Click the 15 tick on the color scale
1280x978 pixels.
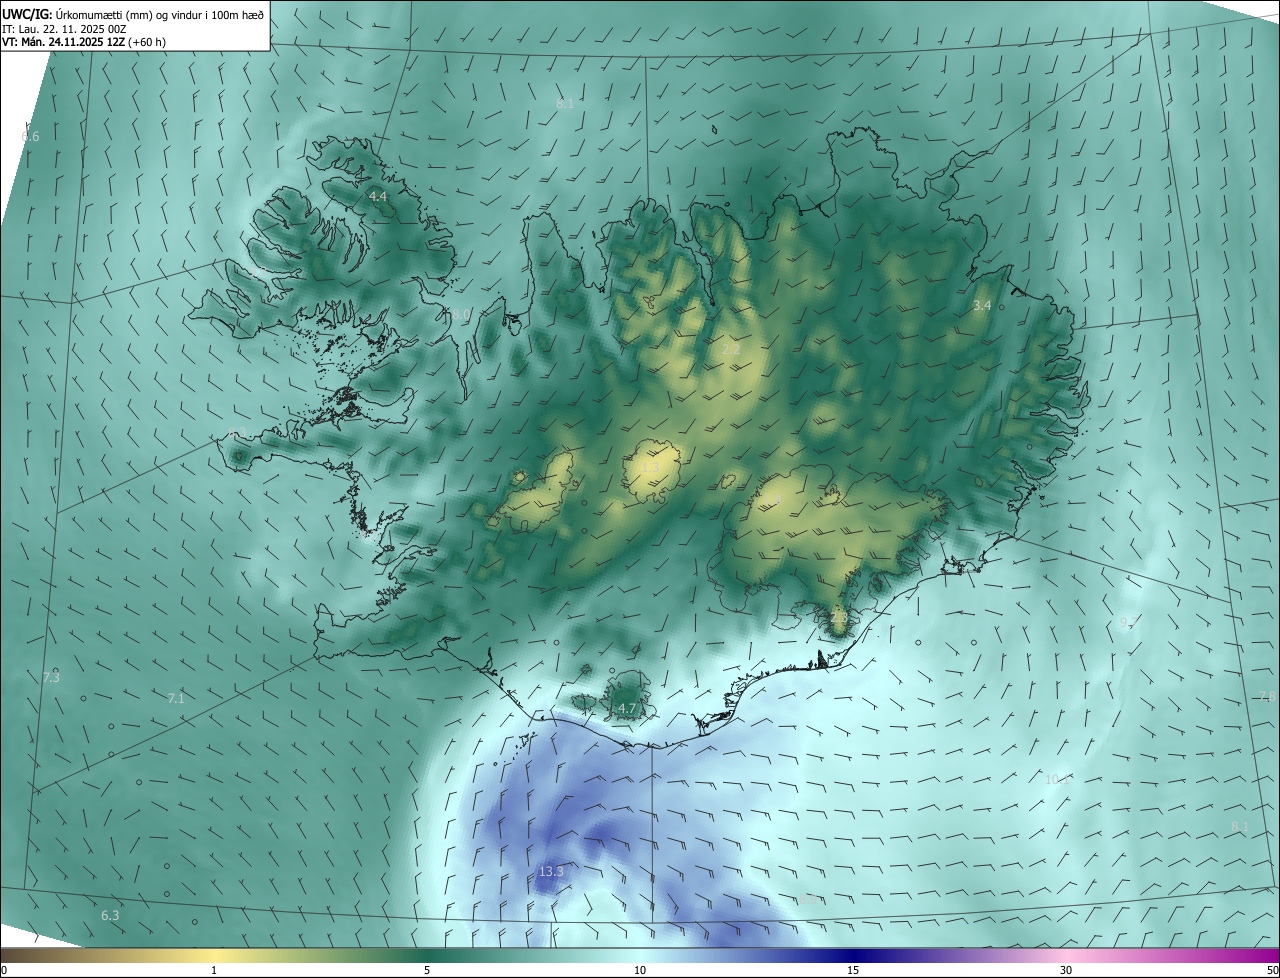tap(853, 970)
